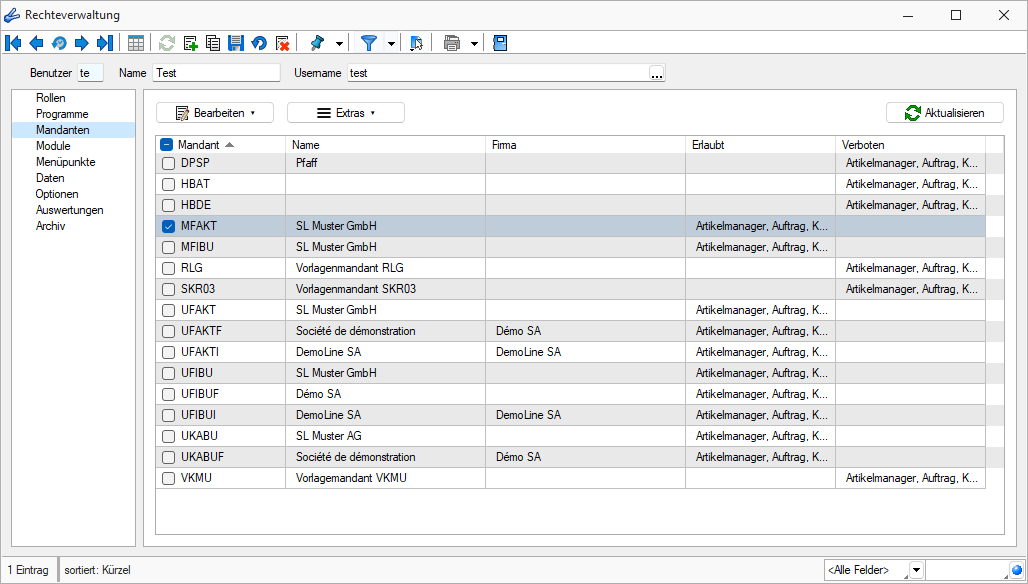Open the printer dropdown arrow
1028x584 pixels.
pyautogui.click(x=474, y=44)
